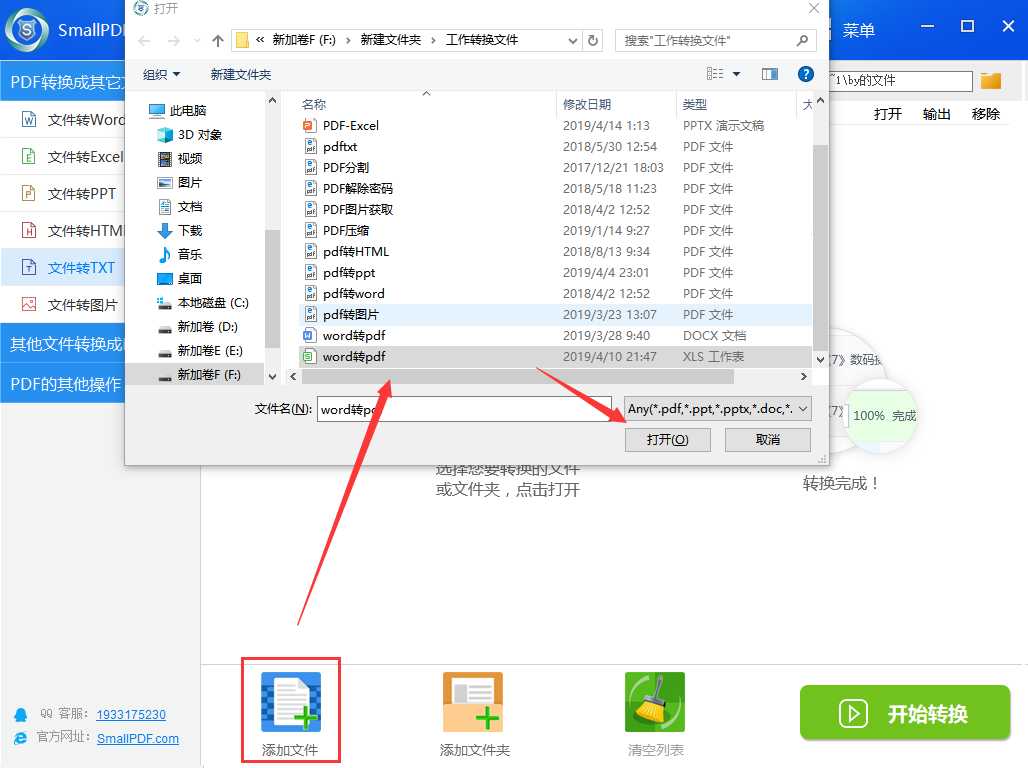Select the PDF分割 file
1028x768 pixels.
pyautogui.click(x=555, y=167)
